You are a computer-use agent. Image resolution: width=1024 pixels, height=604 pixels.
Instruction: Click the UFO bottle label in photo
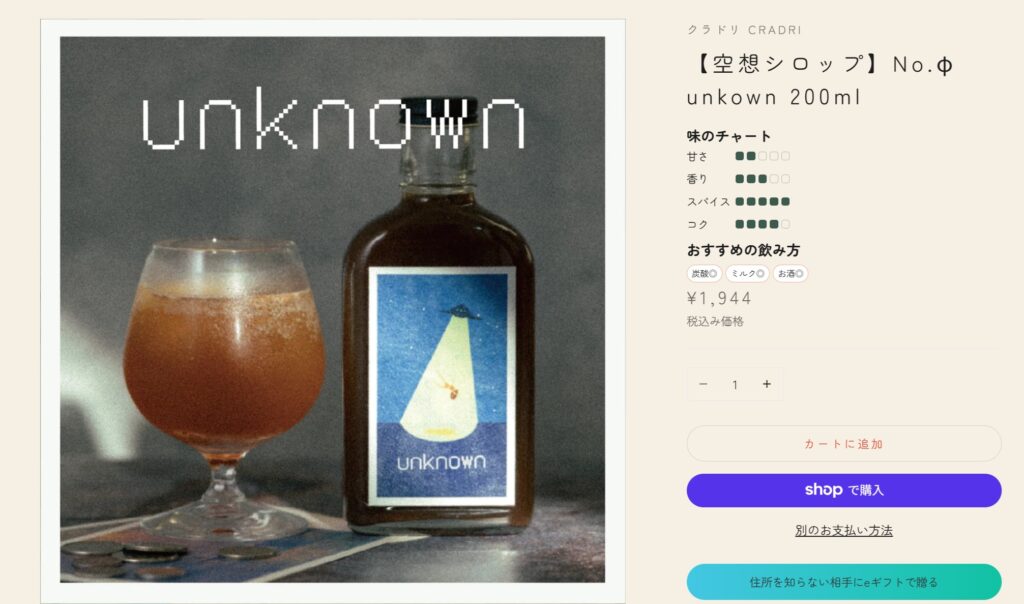[x=441, y=386]
